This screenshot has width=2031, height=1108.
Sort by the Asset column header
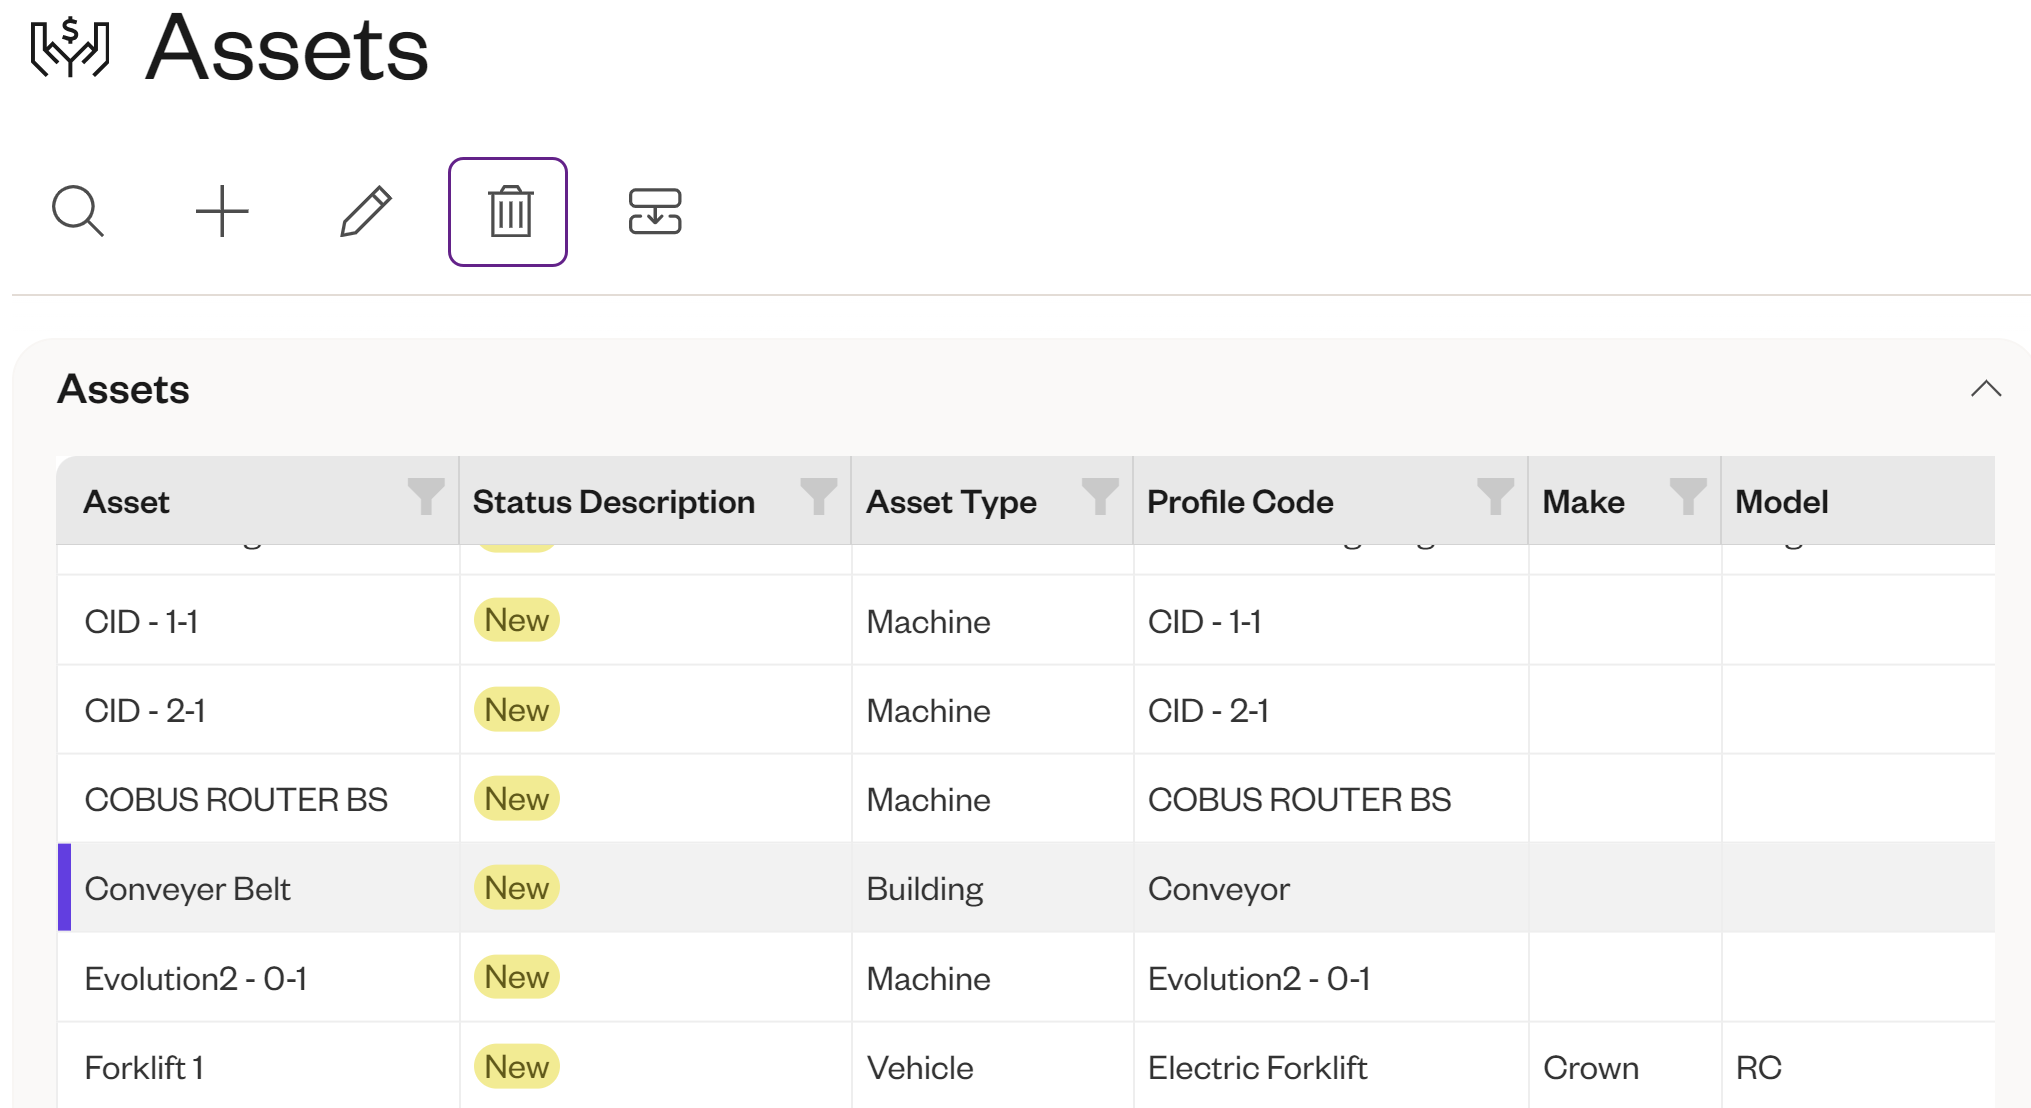(127, 501)
